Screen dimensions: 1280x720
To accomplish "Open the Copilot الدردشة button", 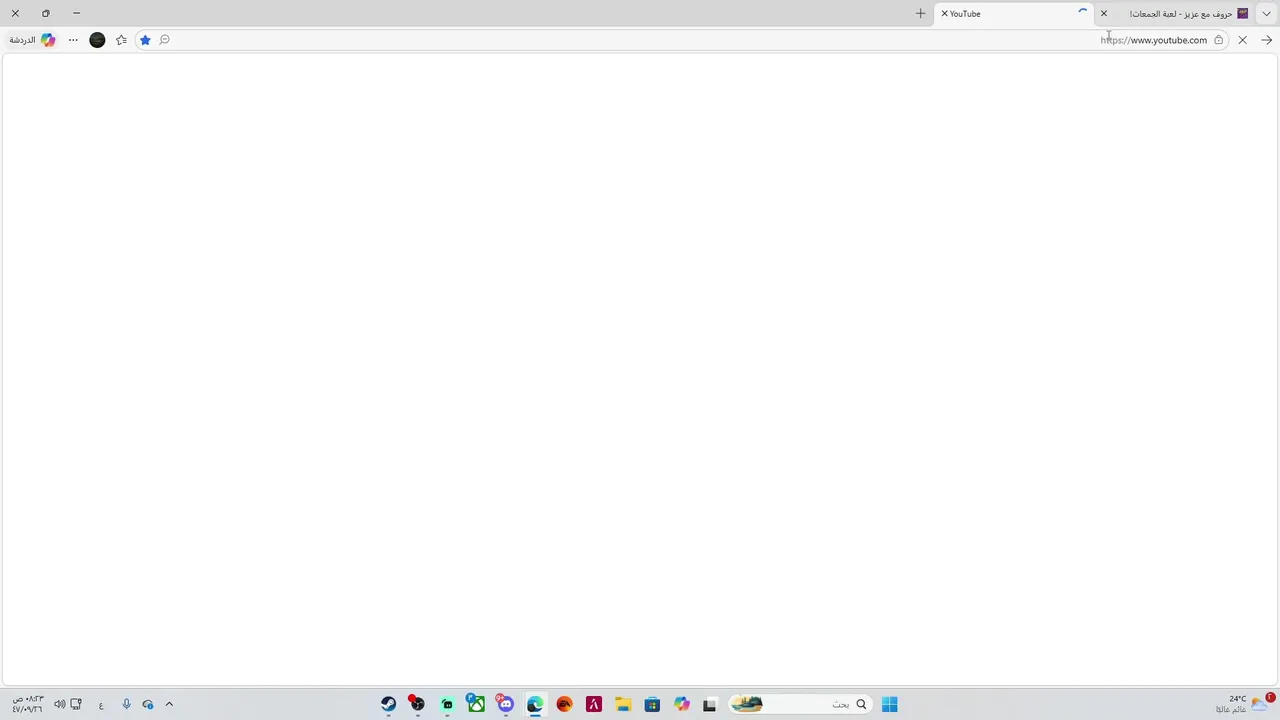I will (32, 40).
